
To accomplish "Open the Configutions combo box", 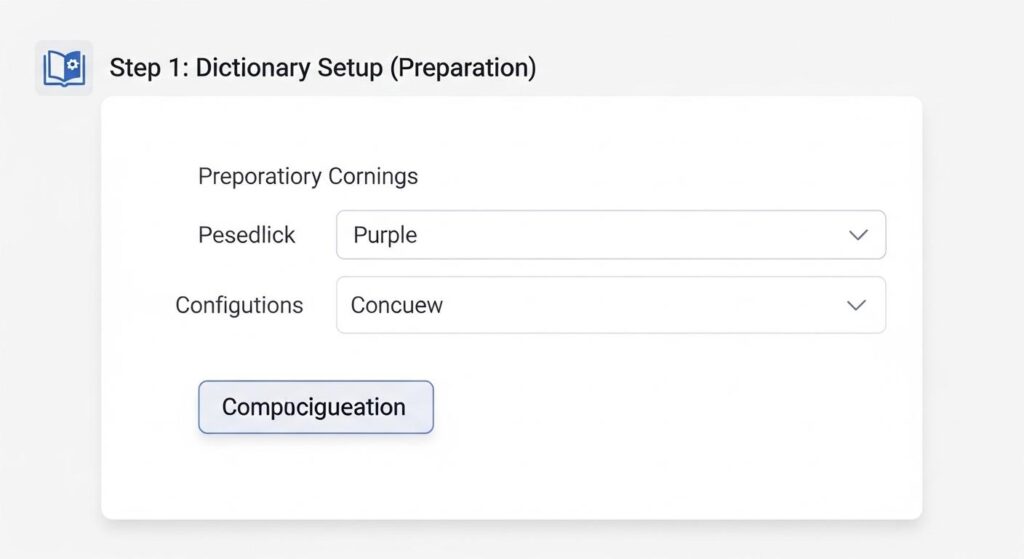I will click(x=610, y=305).
